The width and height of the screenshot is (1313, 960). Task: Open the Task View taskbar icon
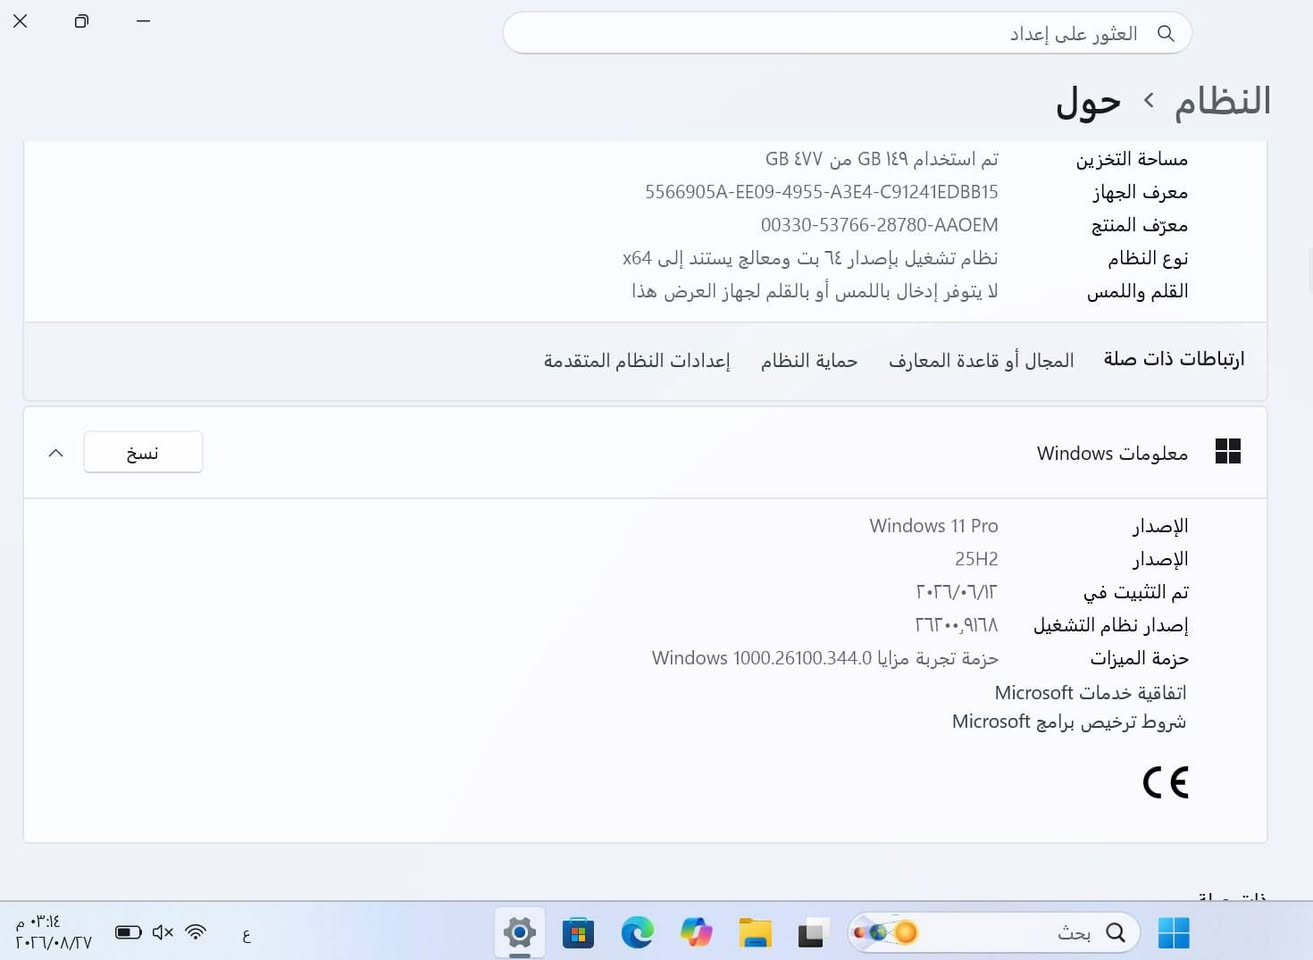point(813,933)
